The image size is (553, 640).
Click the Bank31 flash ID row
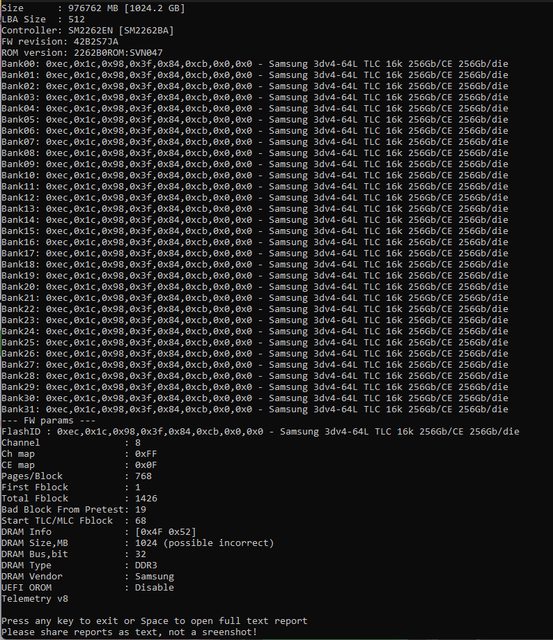(x=255, y=409)
